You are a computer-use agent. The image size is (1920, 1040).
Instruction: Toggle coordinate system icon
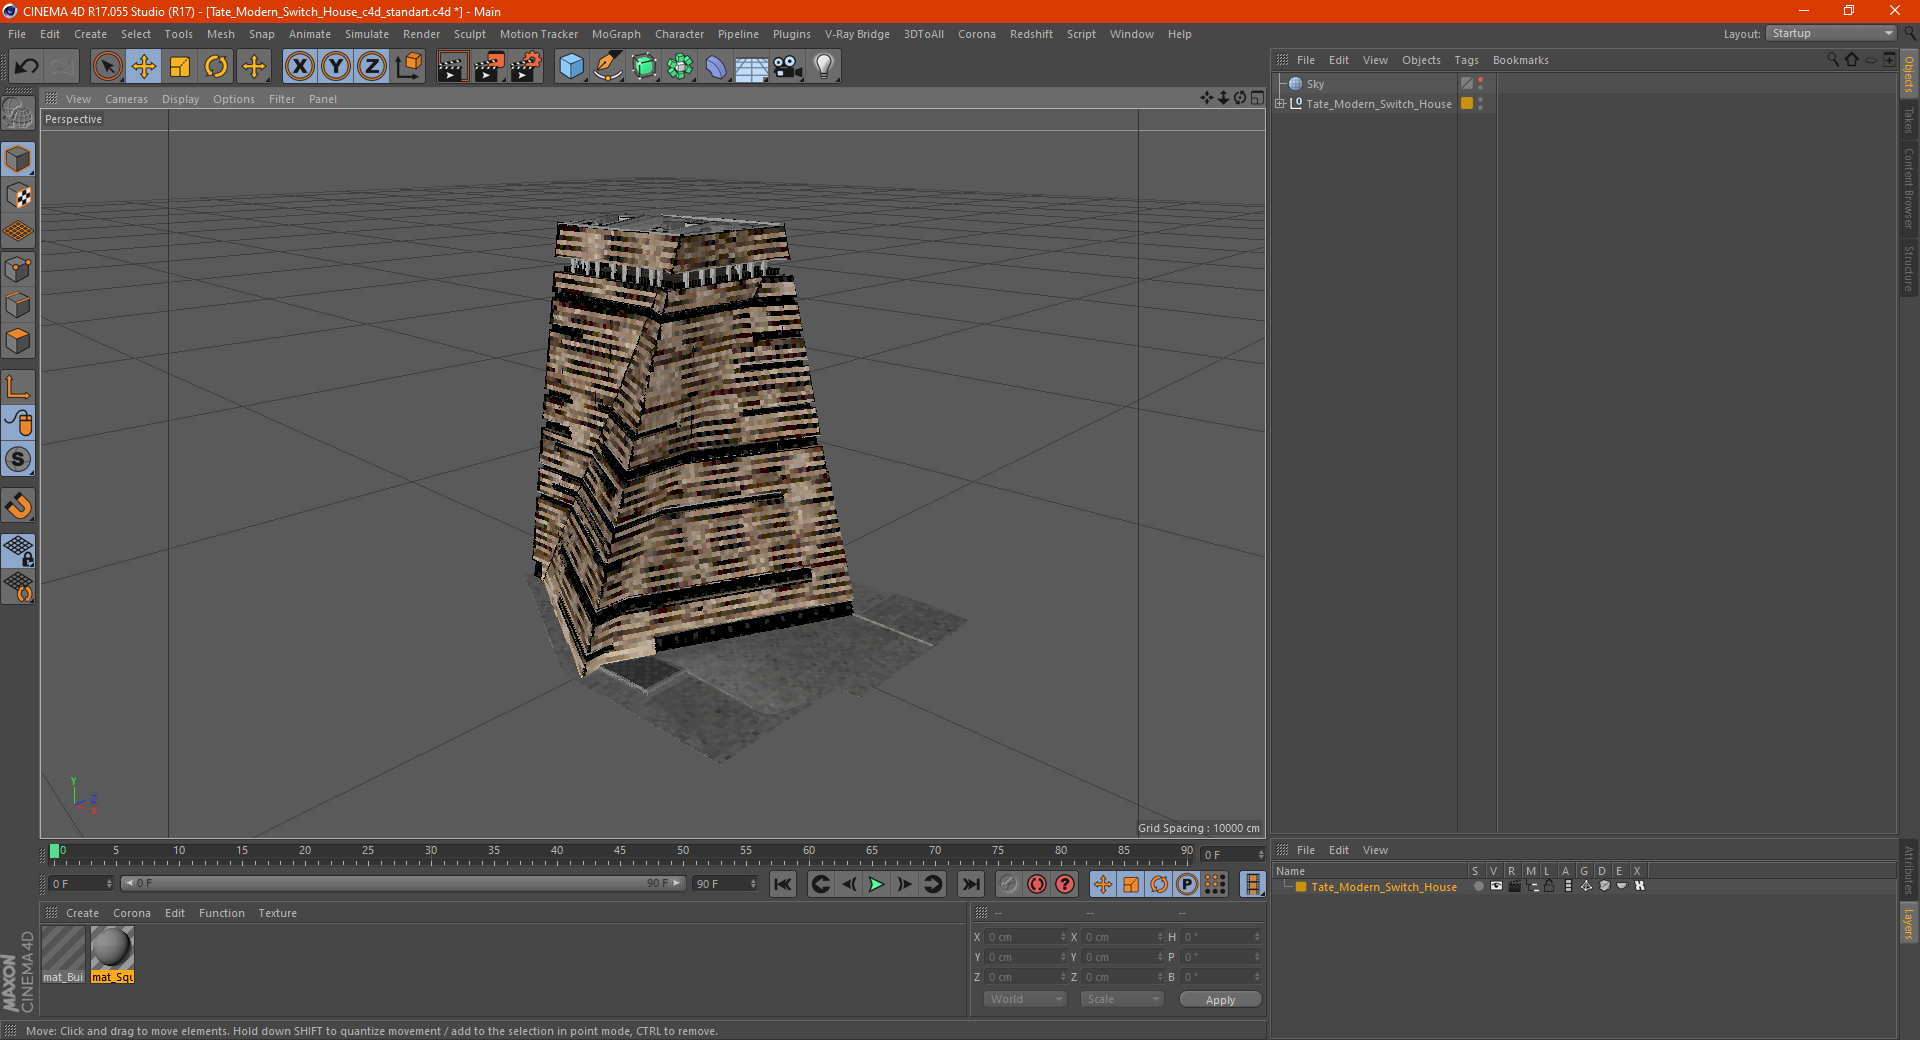point(409,67)
